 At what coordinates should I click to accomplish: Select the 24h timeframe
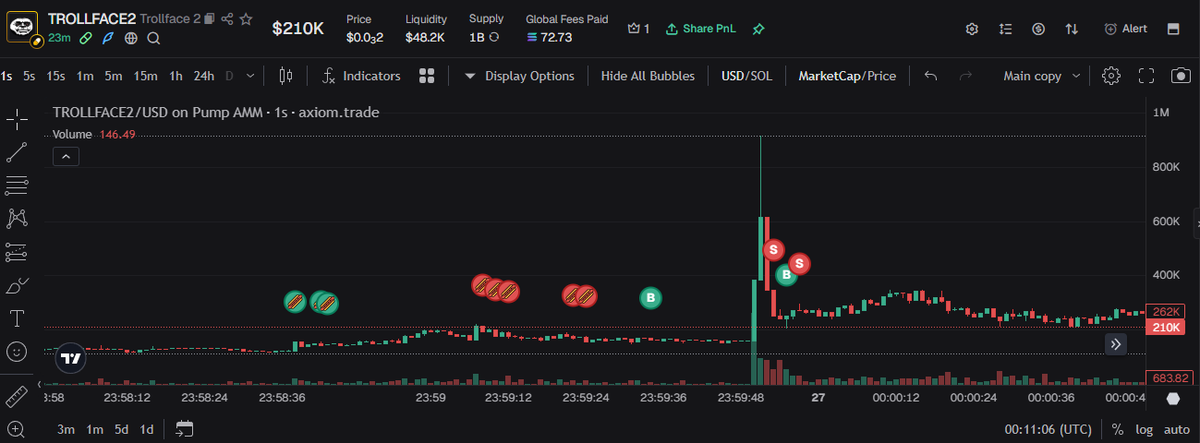(x=204, y=76)
